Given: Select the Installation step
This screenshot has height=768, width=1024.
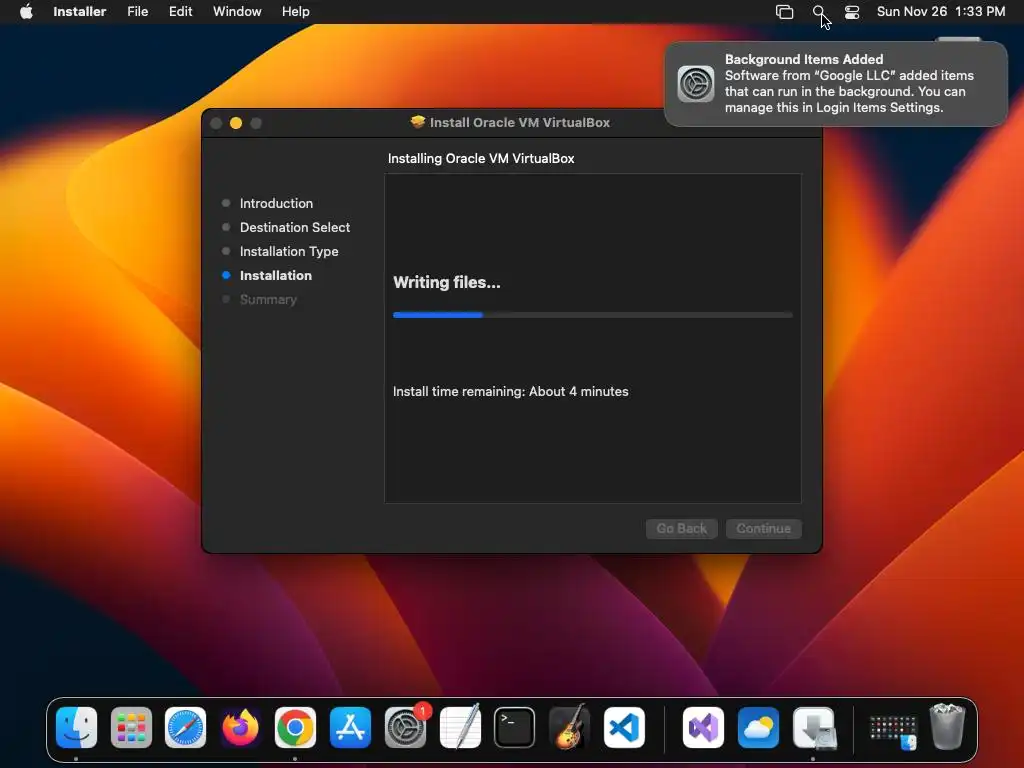Looking at the screenshot, I should click(276, 276).
